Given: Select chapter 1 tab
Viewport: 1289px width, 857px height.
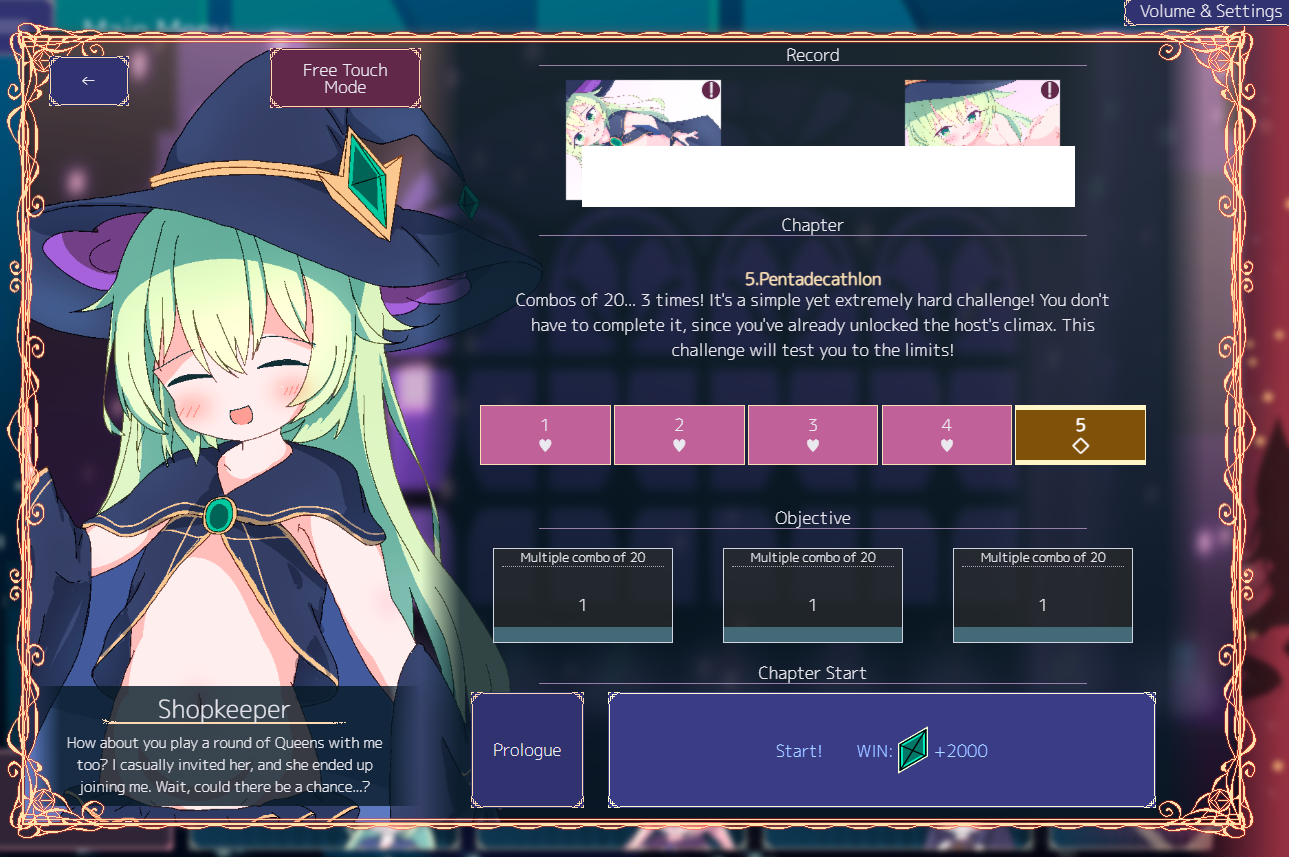Looking at the screenshot, I should point(545,435).
